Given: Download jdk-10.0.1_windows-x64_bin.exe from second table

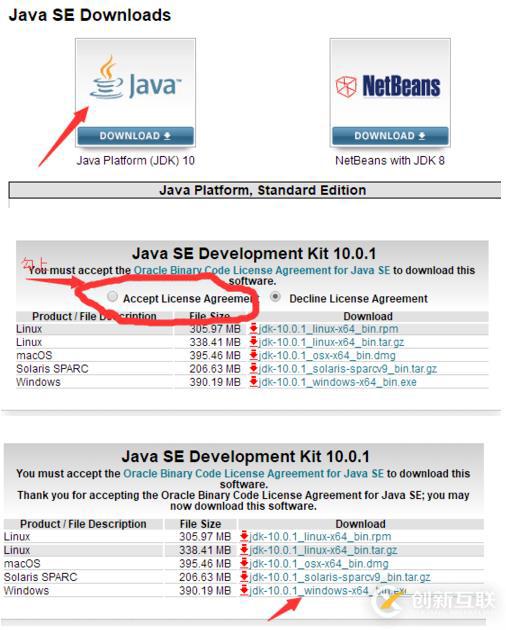Looking at the screenshot, I should tap(328, 591).
